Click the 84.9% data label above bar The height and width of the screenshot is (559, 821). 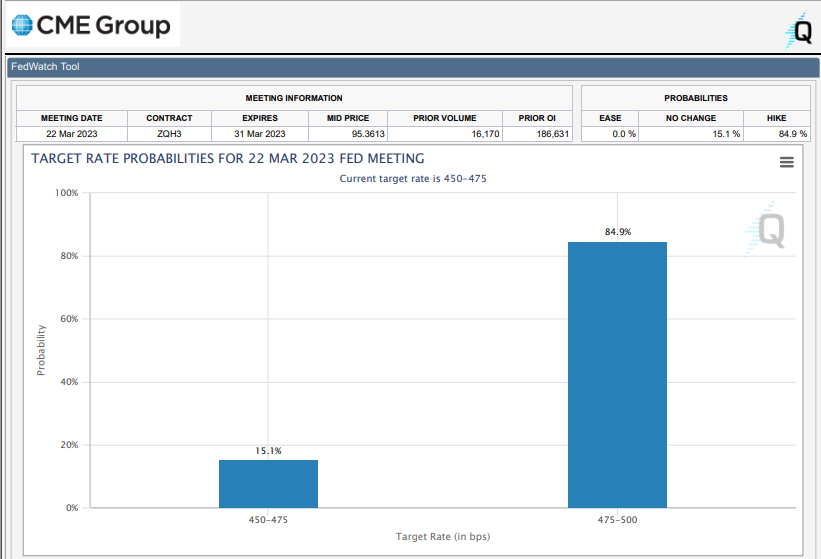618,232
